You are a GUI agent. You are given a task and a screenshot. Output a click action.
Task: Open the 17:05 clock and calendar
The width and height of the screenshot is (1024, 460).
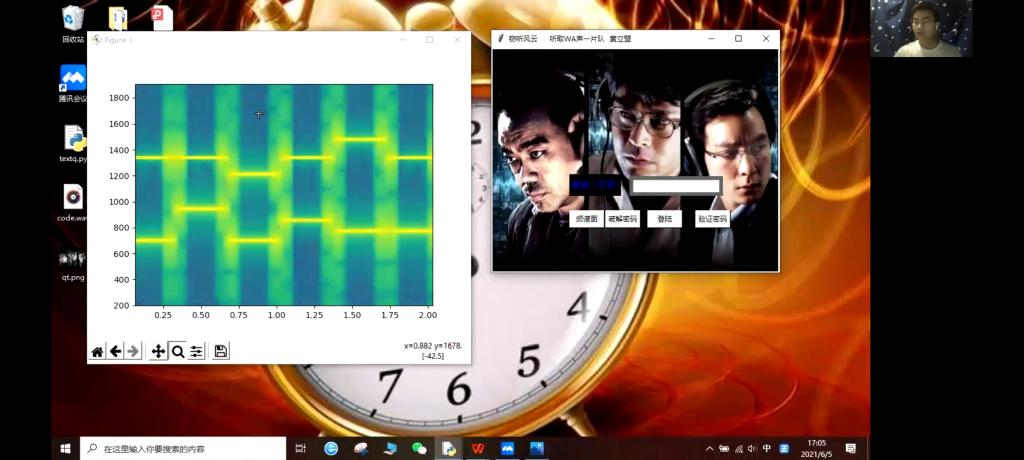click(816, 448)
